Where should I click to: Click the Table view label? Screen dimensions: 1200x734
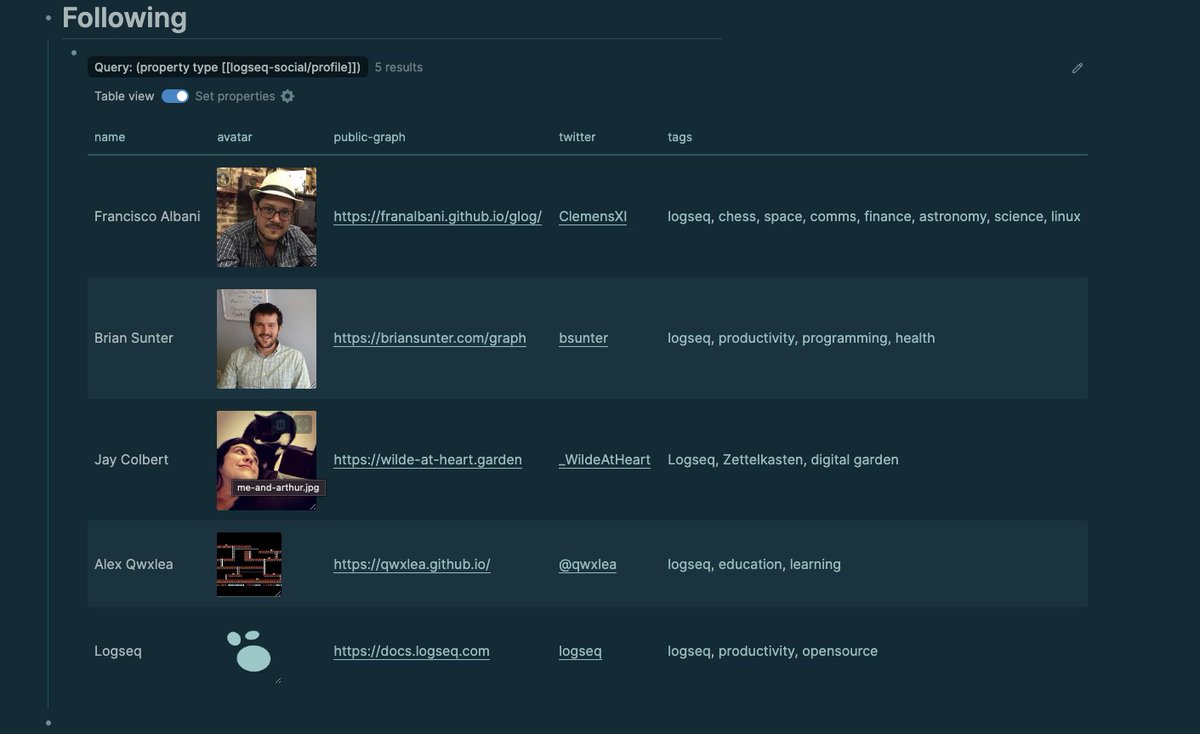(124, 96)
